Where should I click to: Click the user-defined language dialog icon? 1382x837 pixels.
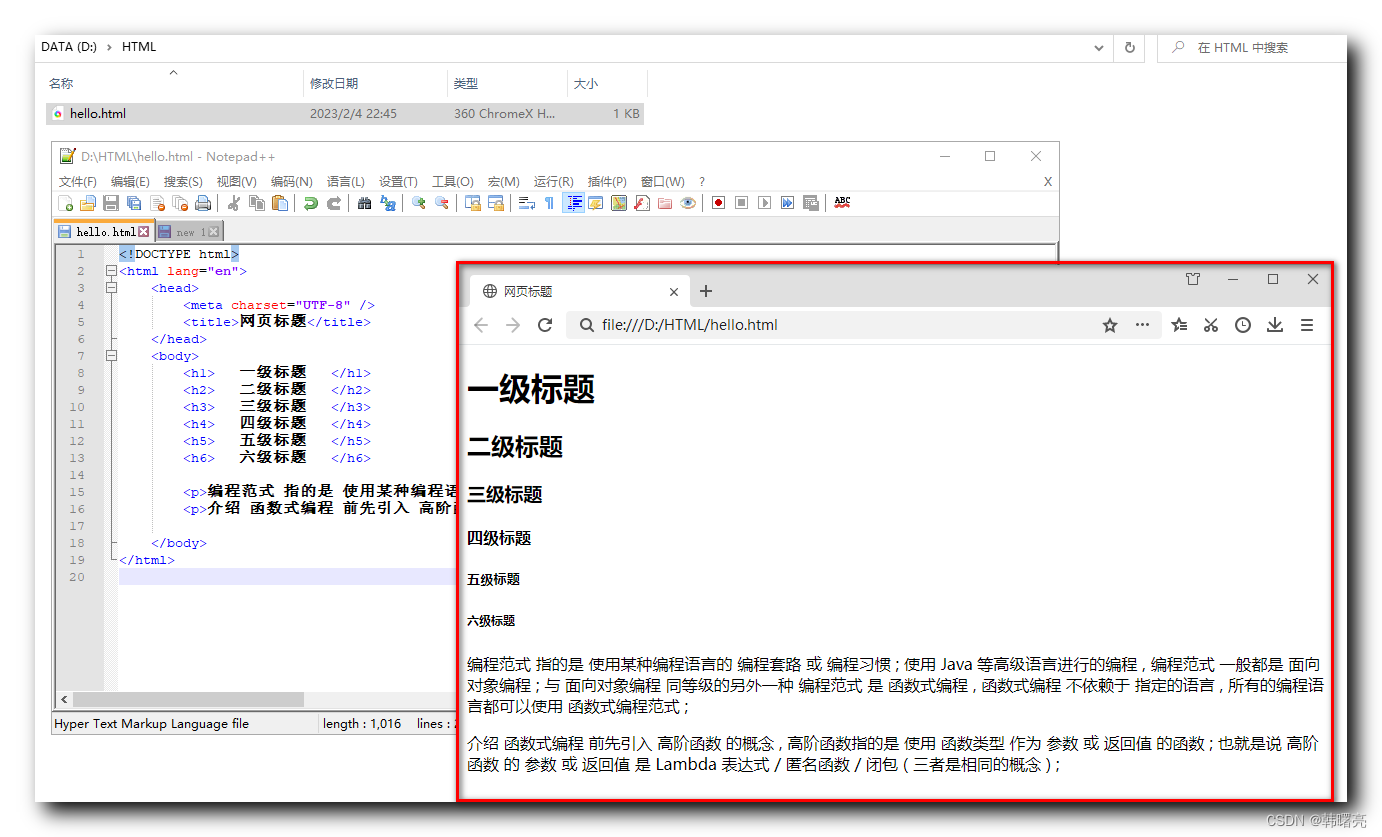[595, 203]
